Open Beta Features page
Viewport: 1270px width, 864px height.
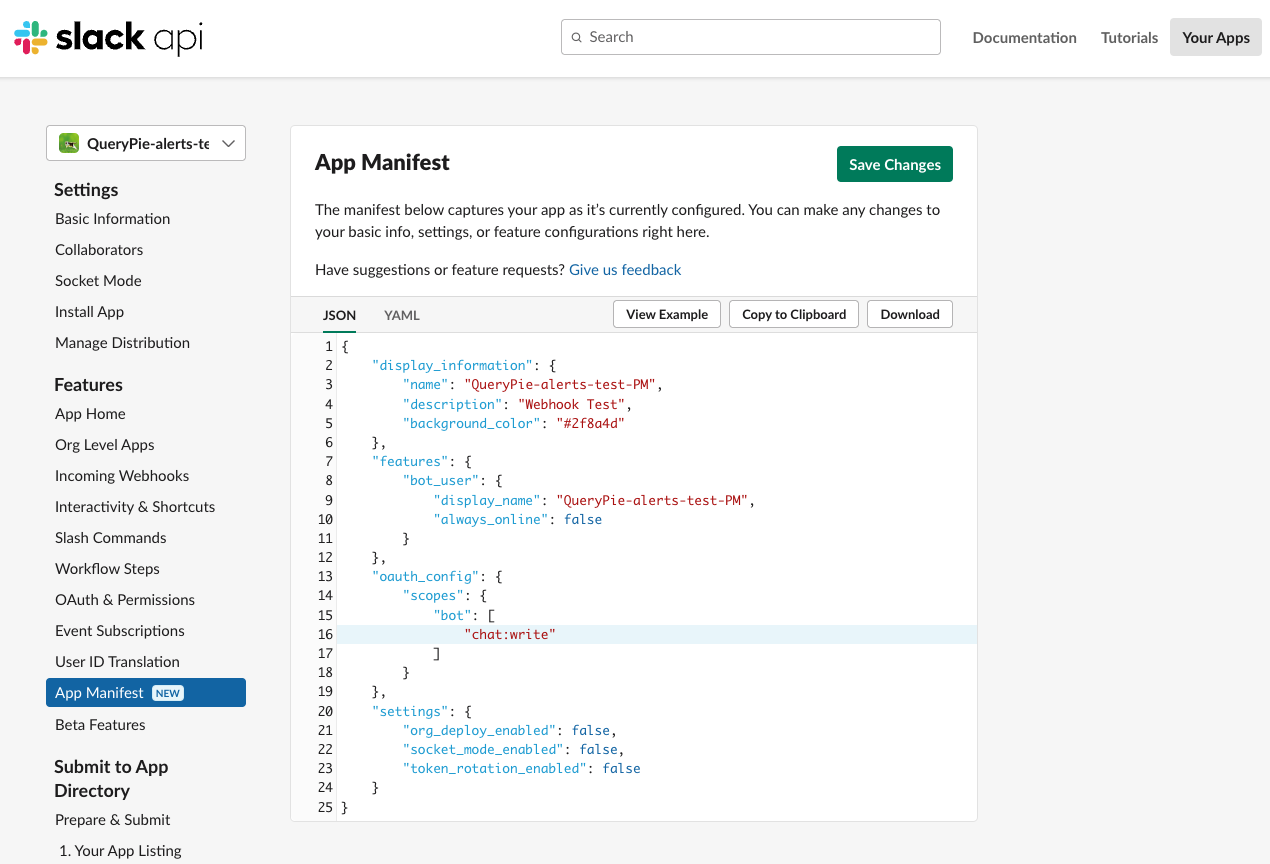(x=100, y=725)
